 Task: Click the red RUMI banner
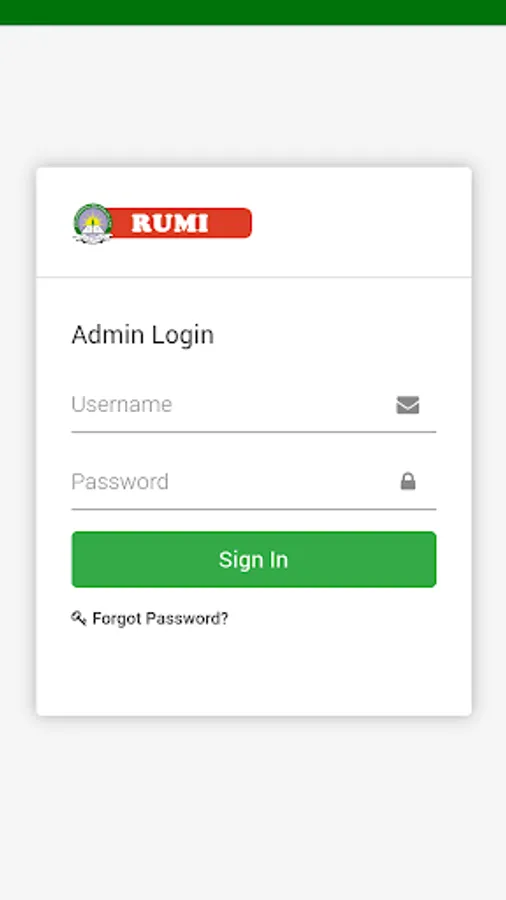point(180,223)
